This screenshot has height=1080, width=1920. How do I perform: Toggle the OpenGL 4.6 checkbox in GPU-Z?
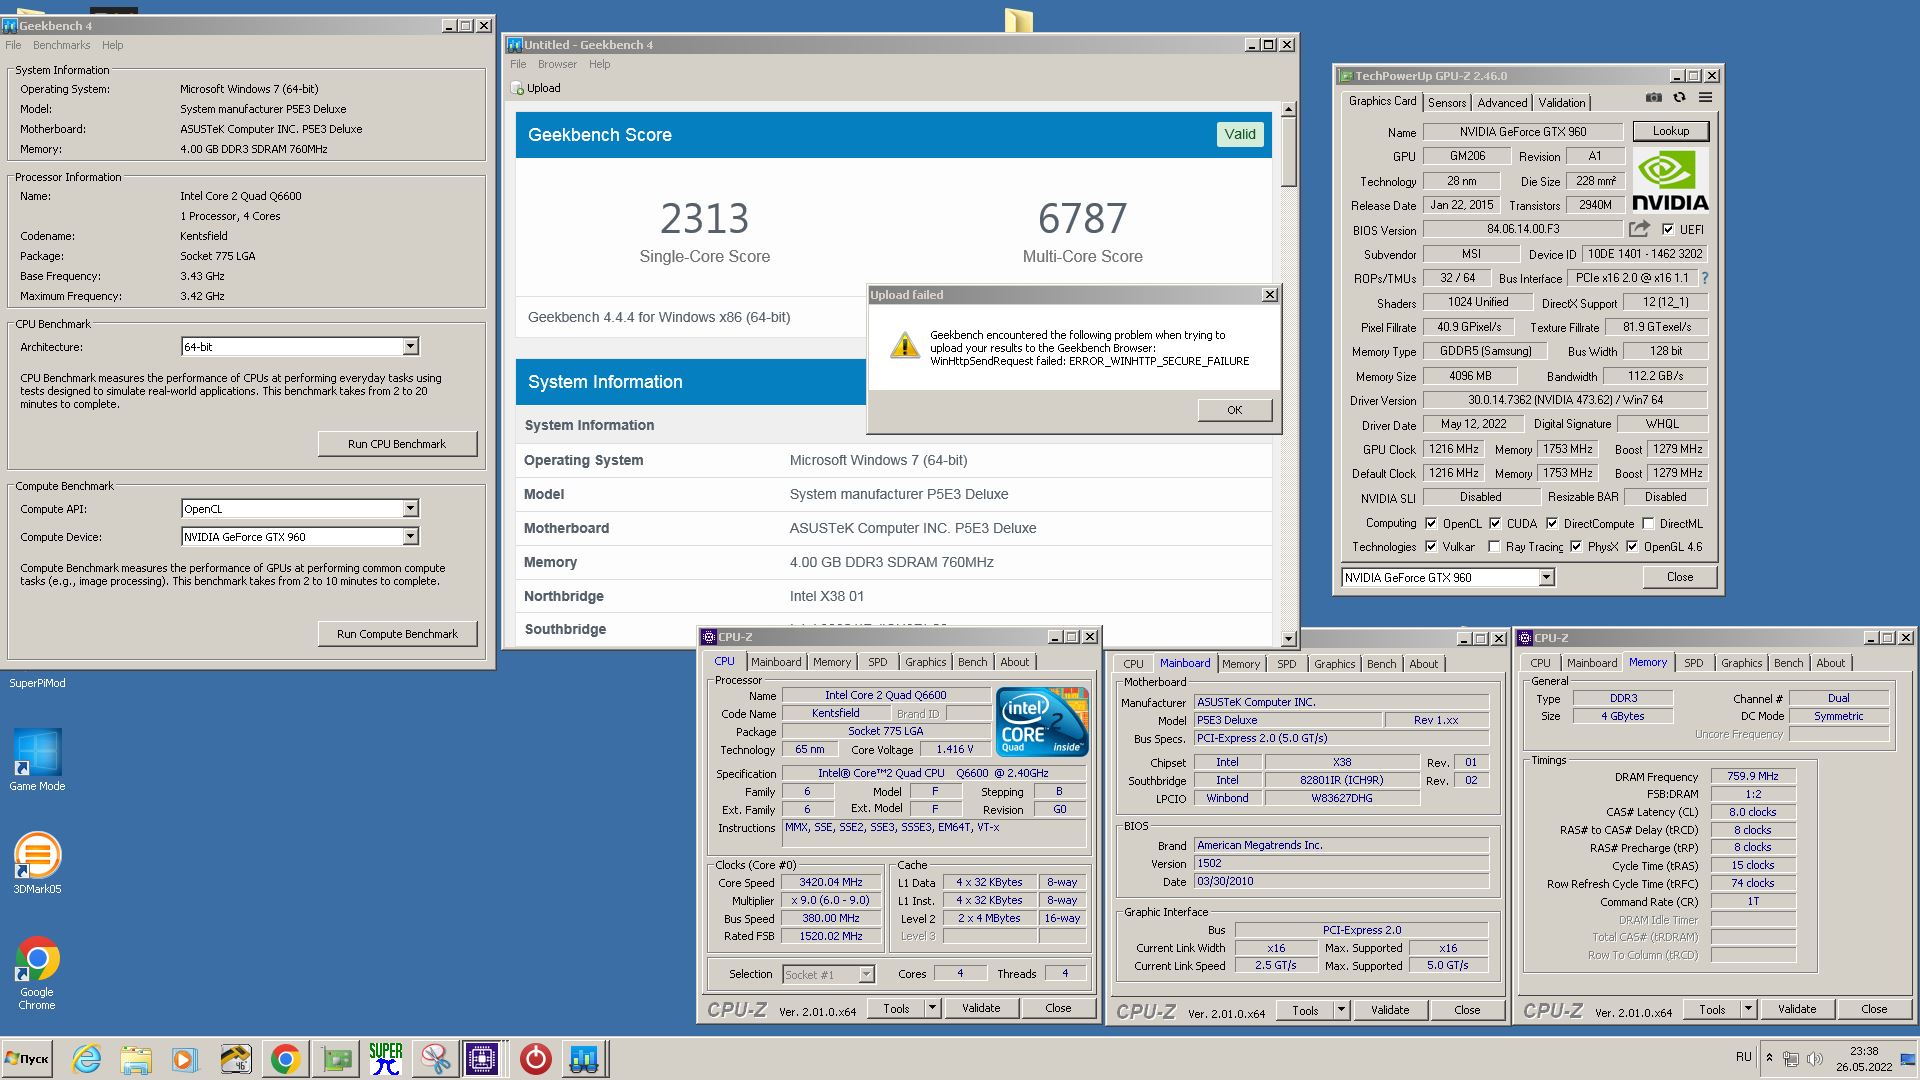(1632, 546)
